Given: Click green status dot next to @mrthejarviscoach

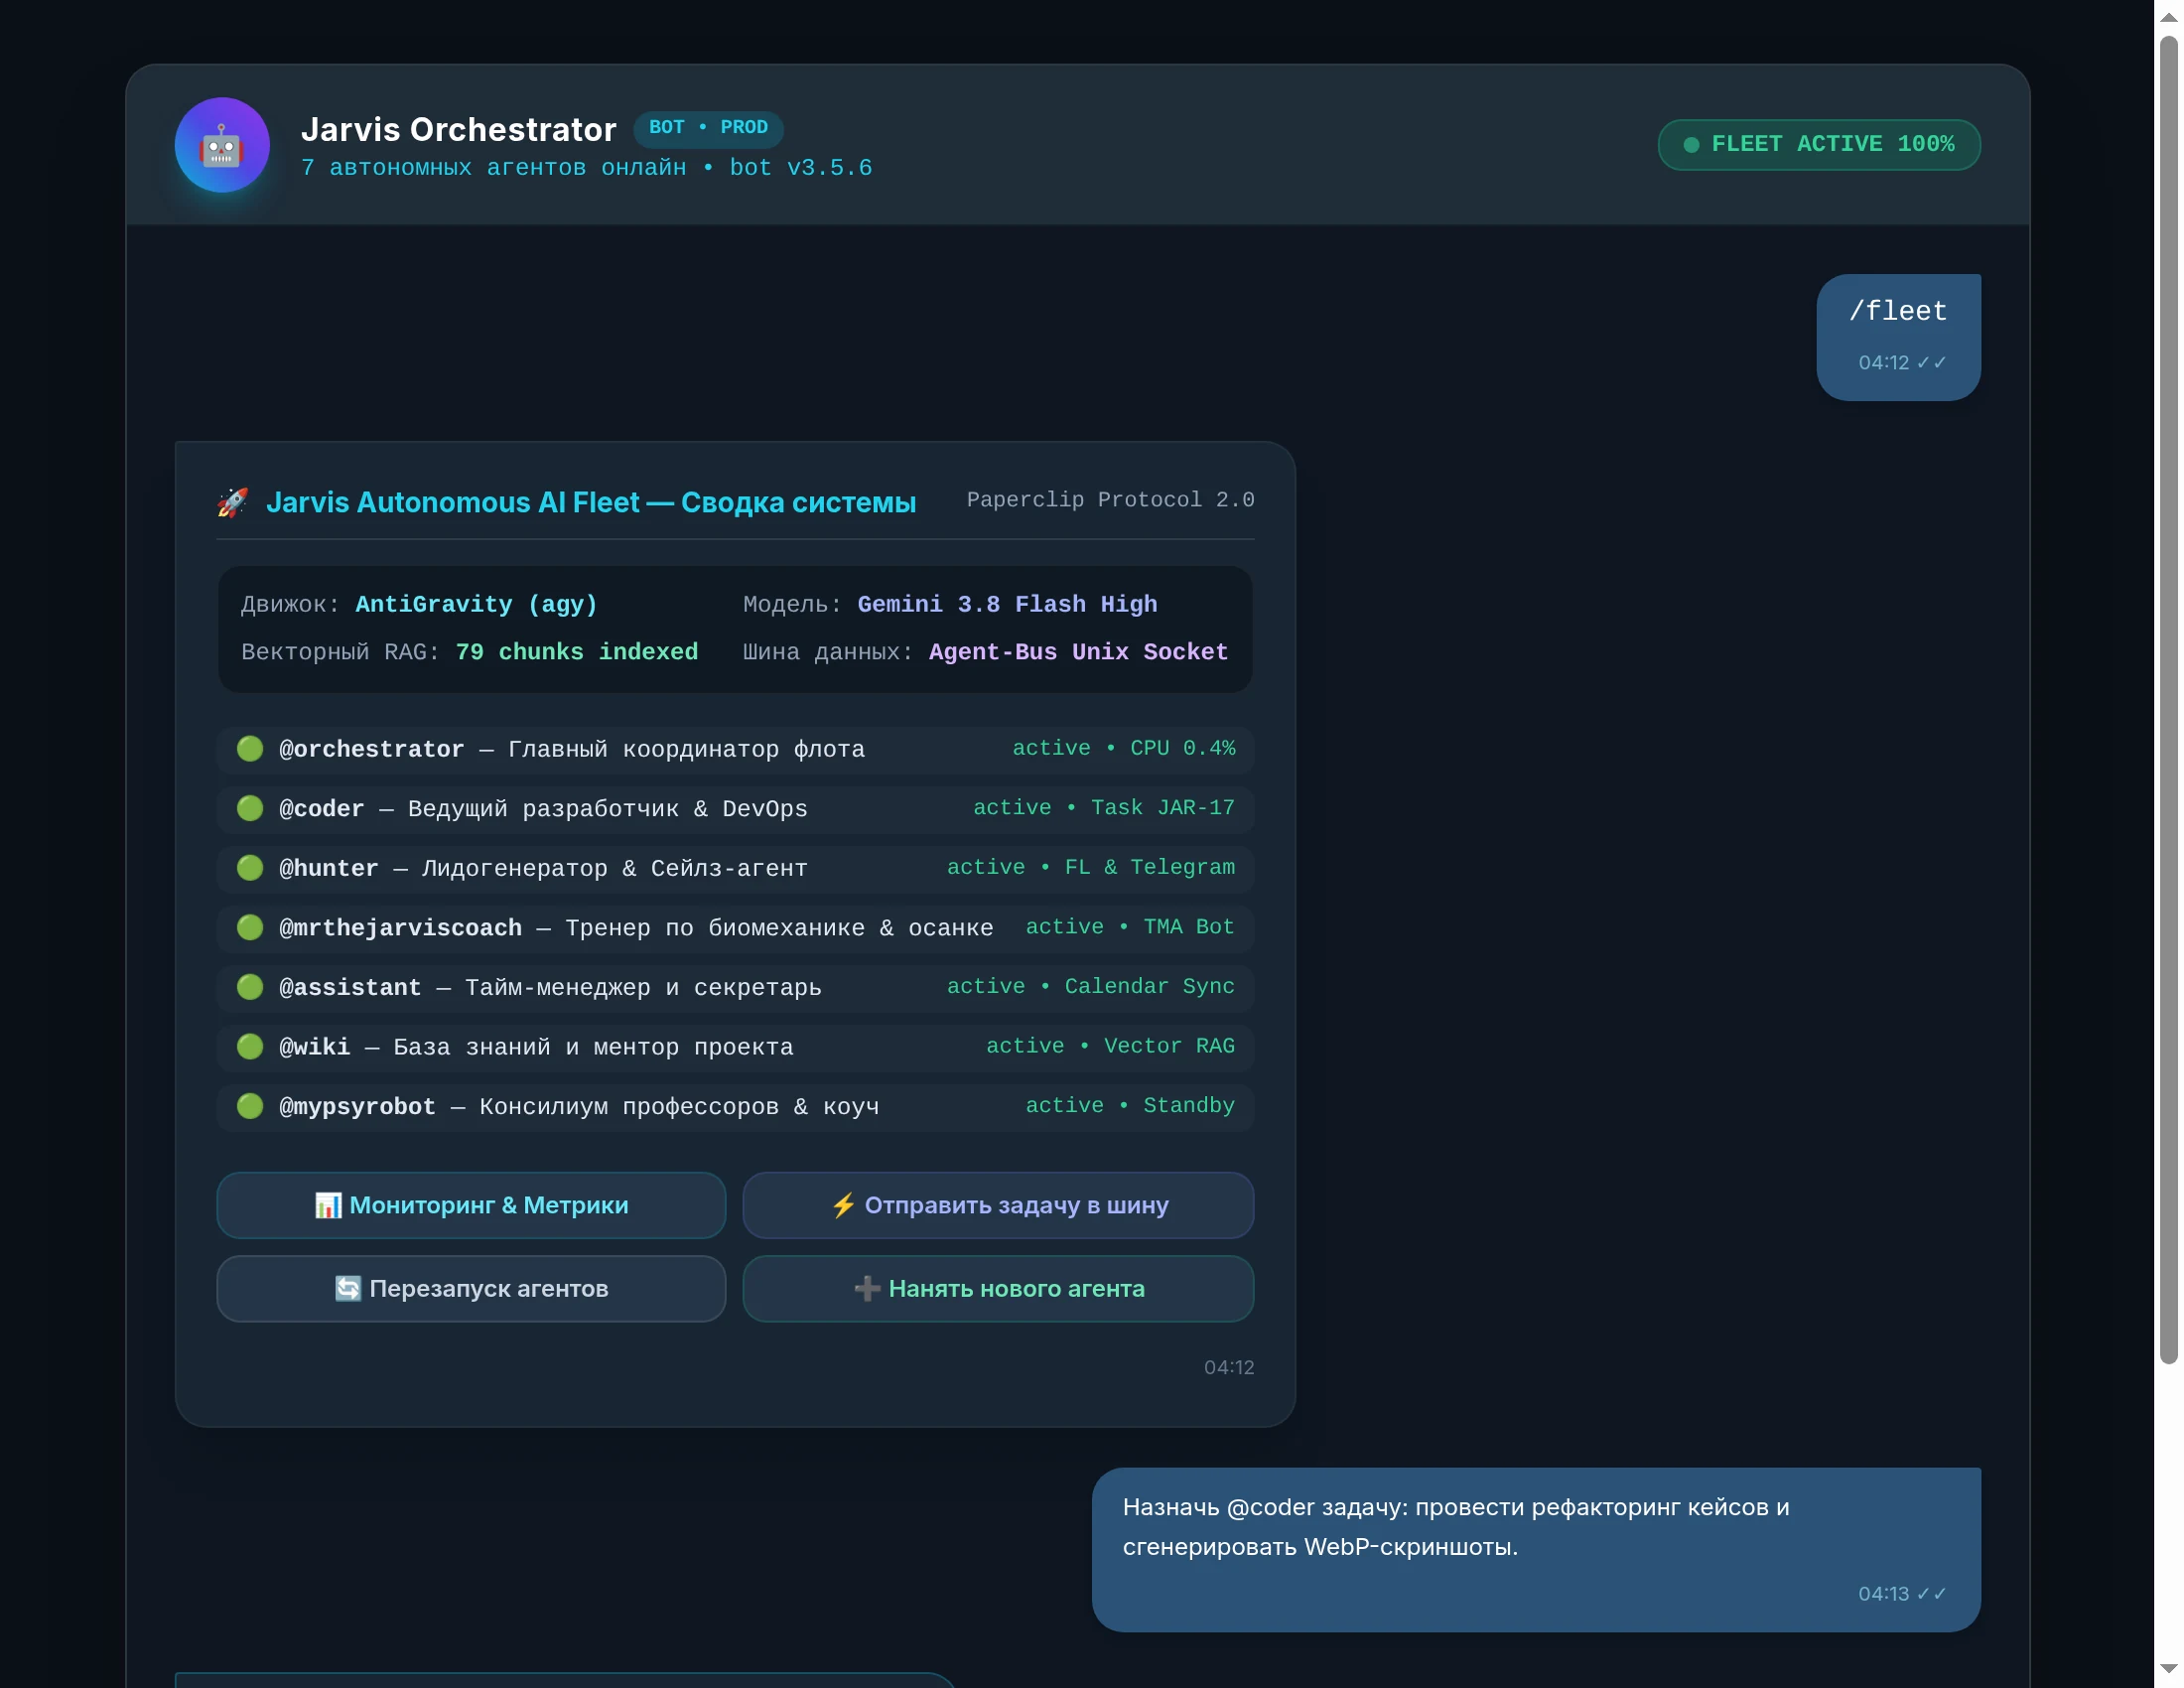Looking at the screenshot, I should [250, 927].
